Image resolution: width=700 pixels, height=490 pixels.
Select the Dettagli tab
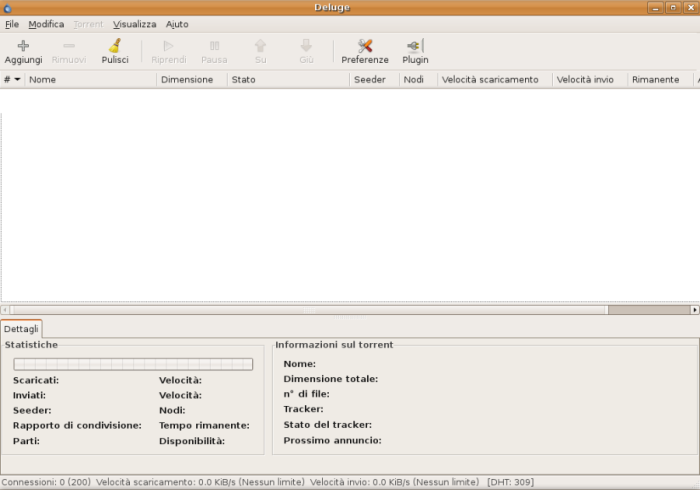coord(21,328)
